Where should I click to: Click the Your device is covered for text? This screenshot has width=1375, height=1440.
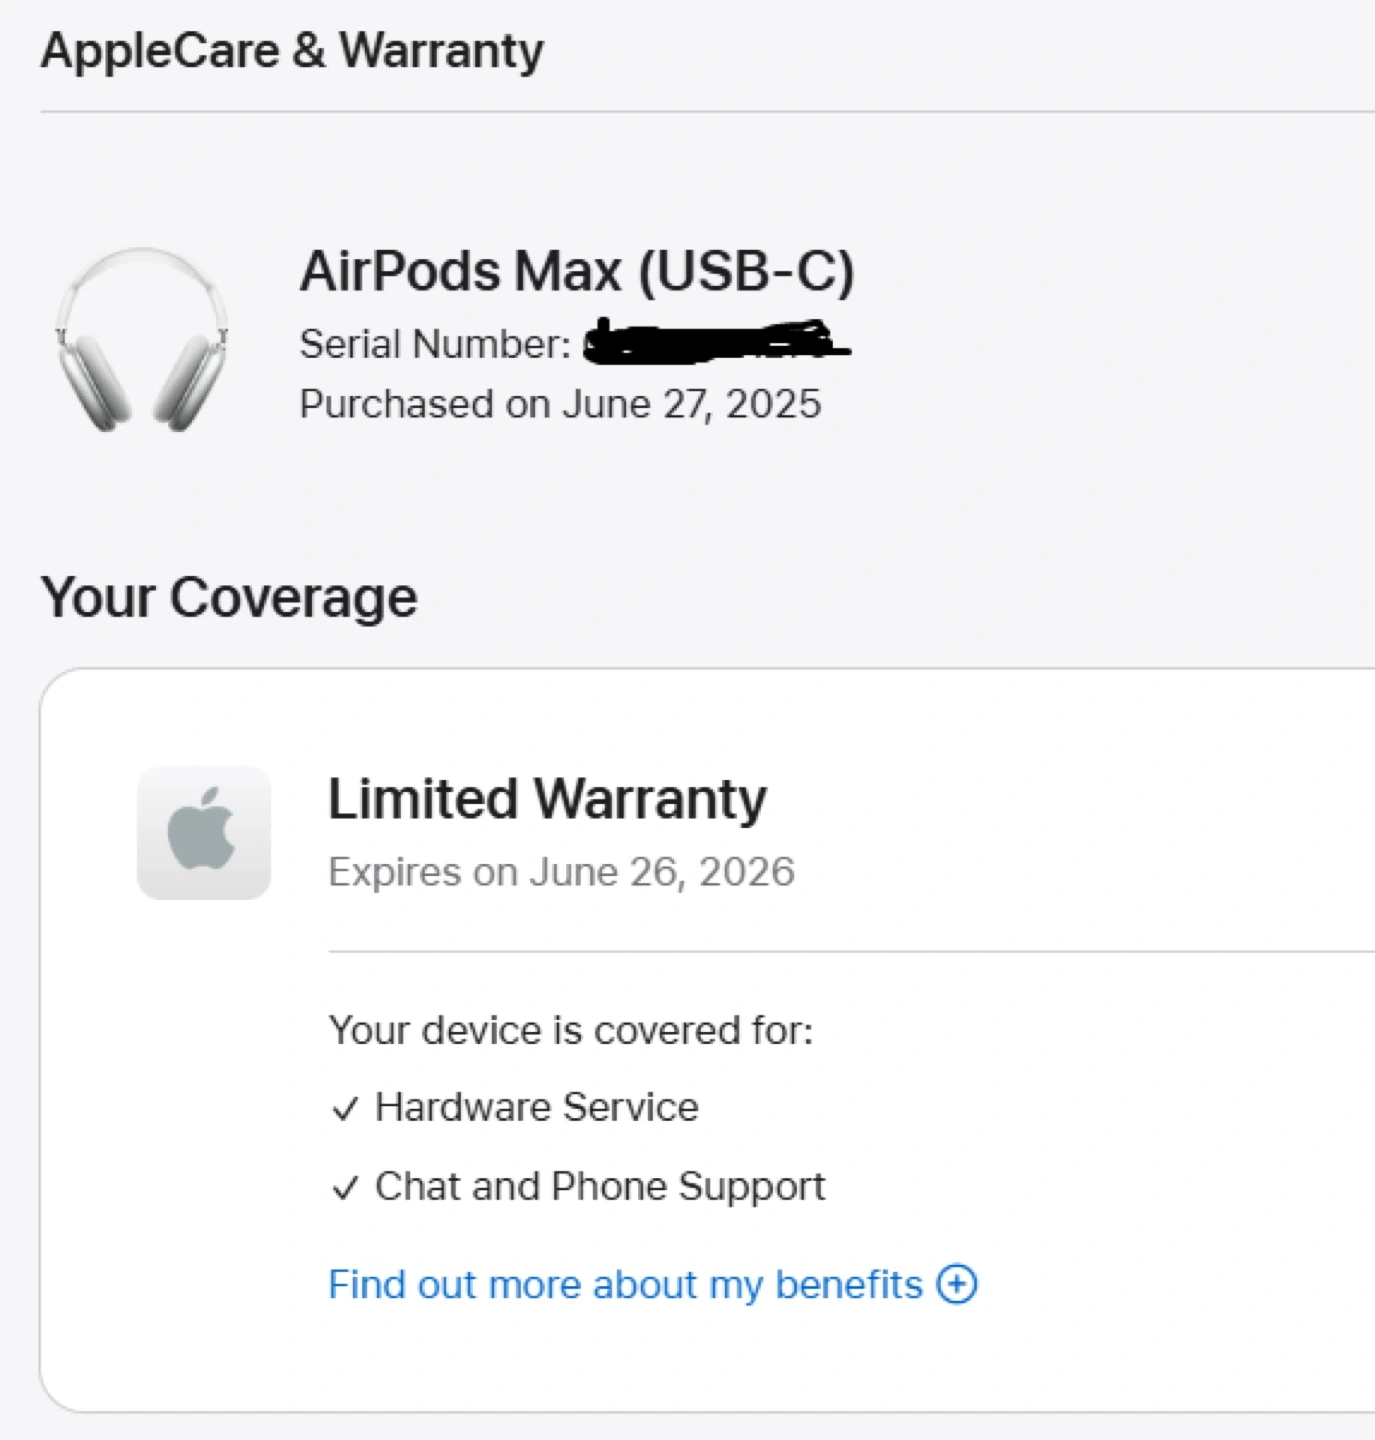tap(570, 1030)
